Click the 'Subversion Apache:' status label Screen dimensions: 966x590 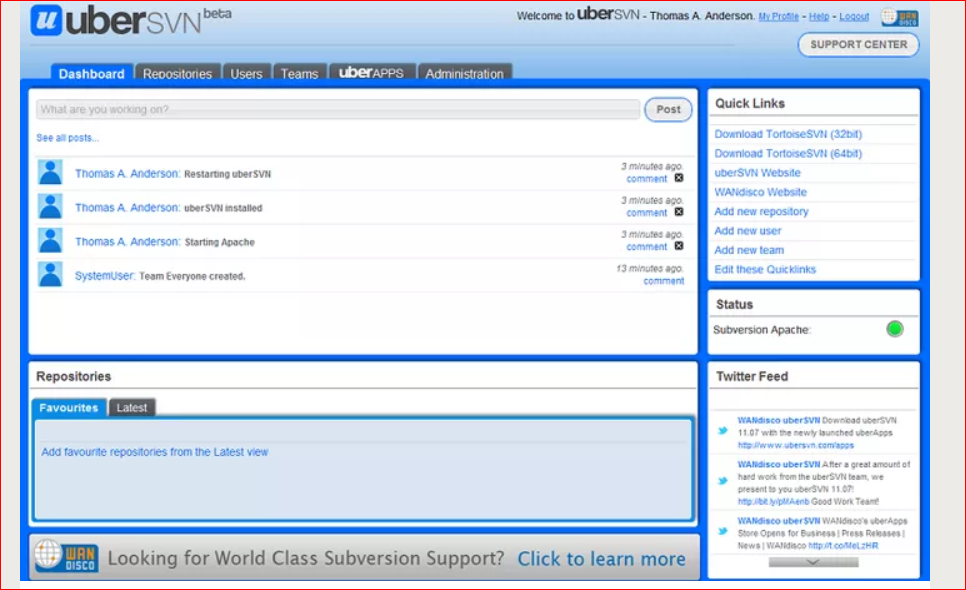point(761,329)
